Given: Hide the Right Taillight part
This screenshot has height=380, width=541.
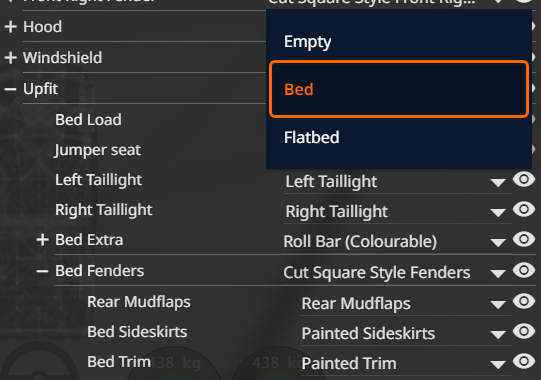Looking at the screenshot, I should pos(523,209).
